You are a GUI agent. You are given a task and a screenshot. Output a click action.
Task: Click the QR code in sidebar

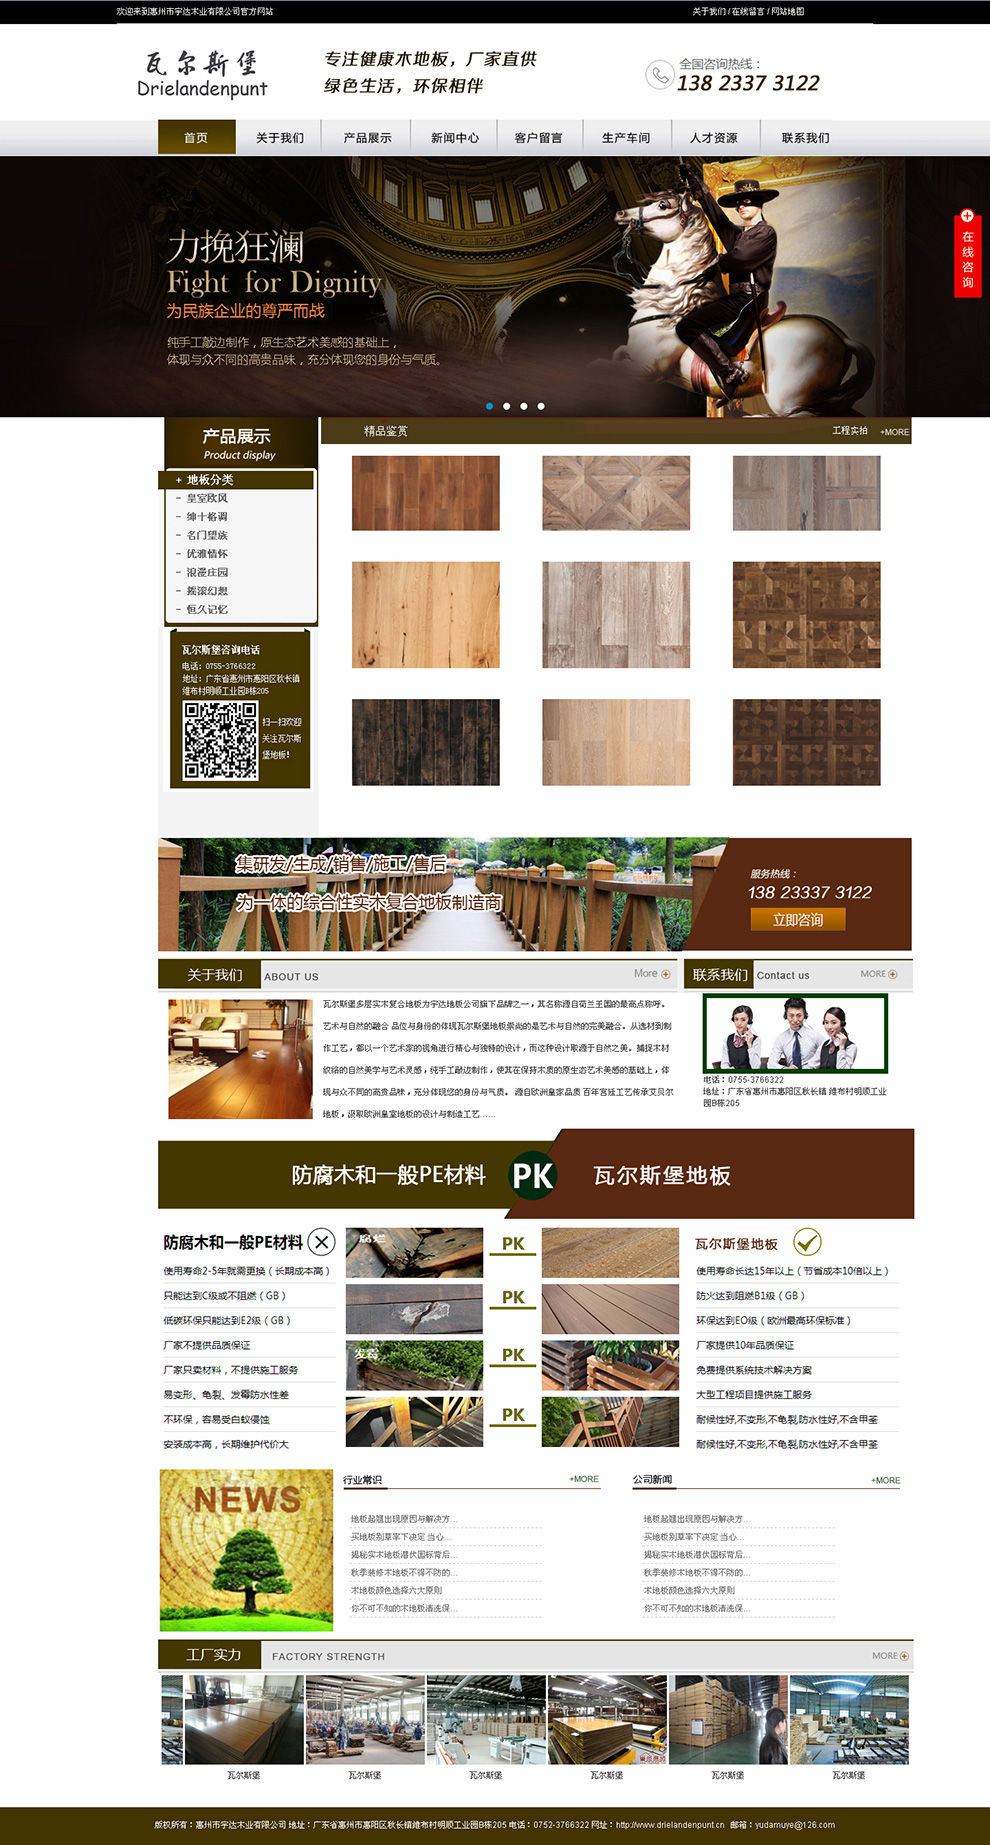click(x=220, y=740)
